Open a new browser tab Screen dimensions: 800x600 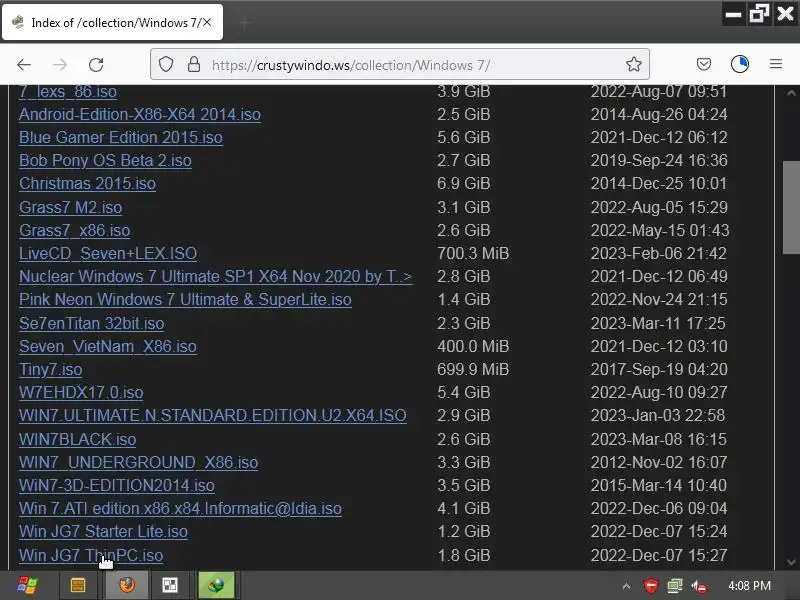click(x=245, y=22)
